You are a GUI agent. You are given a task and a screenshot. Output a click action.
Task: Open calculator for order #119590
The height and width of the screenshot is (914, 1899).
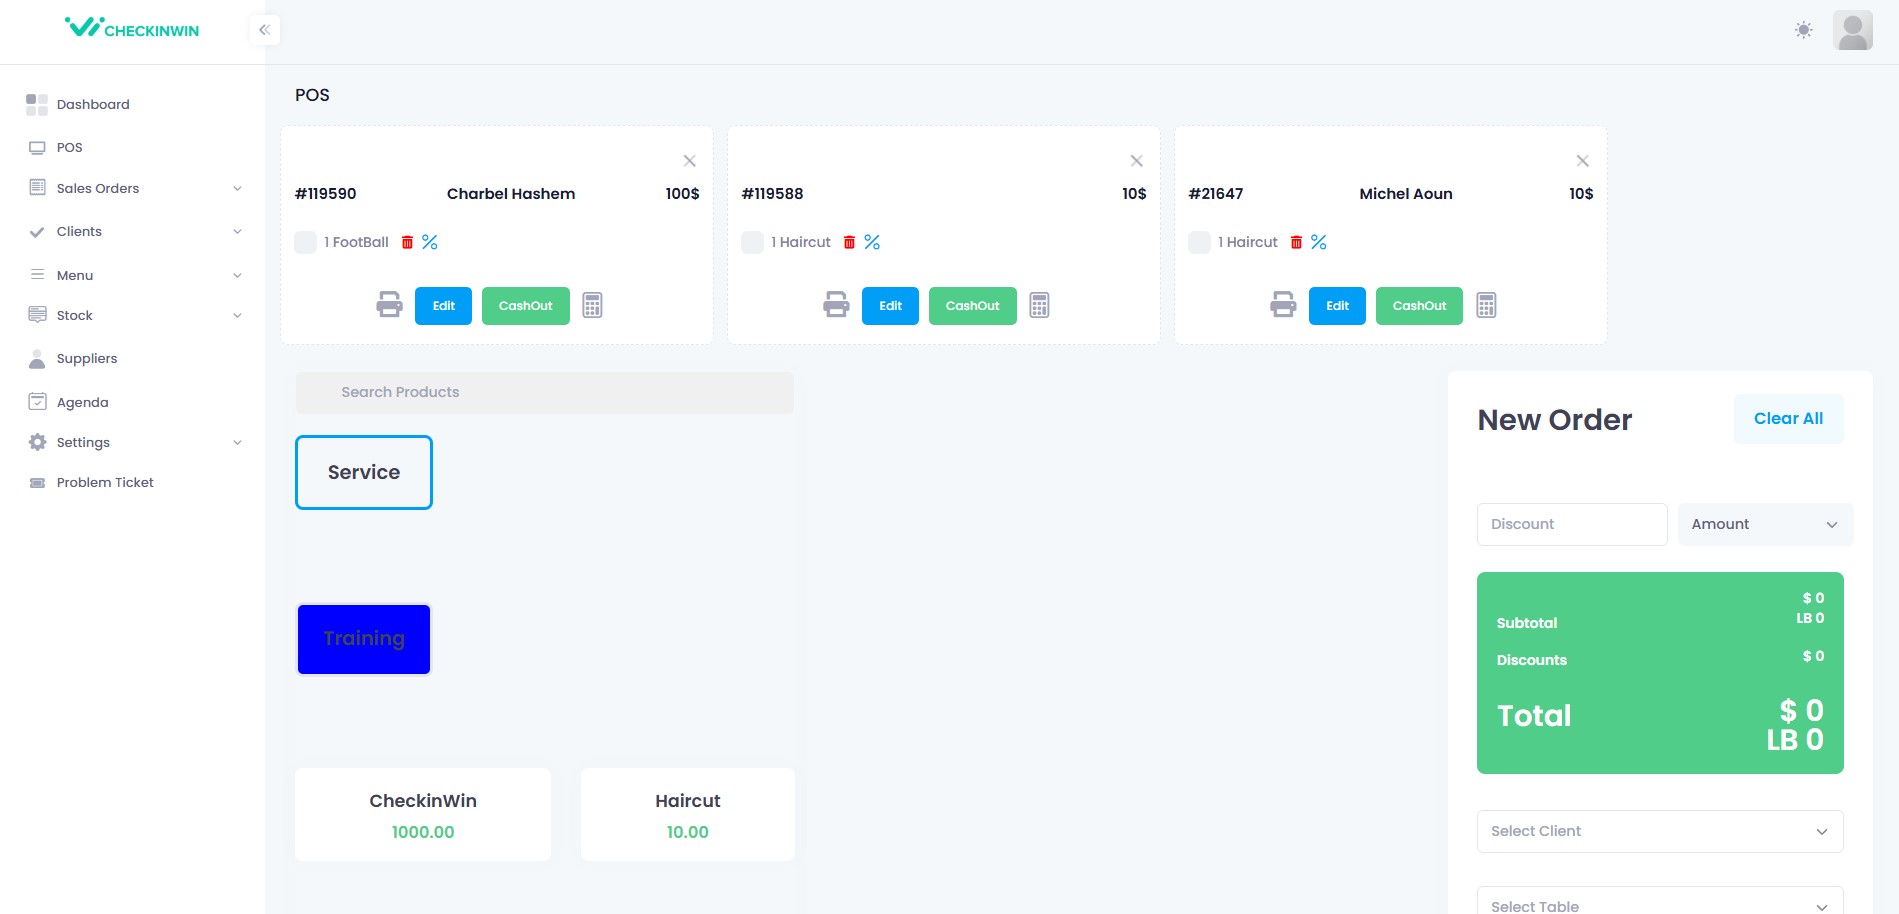tap(592, 305)
